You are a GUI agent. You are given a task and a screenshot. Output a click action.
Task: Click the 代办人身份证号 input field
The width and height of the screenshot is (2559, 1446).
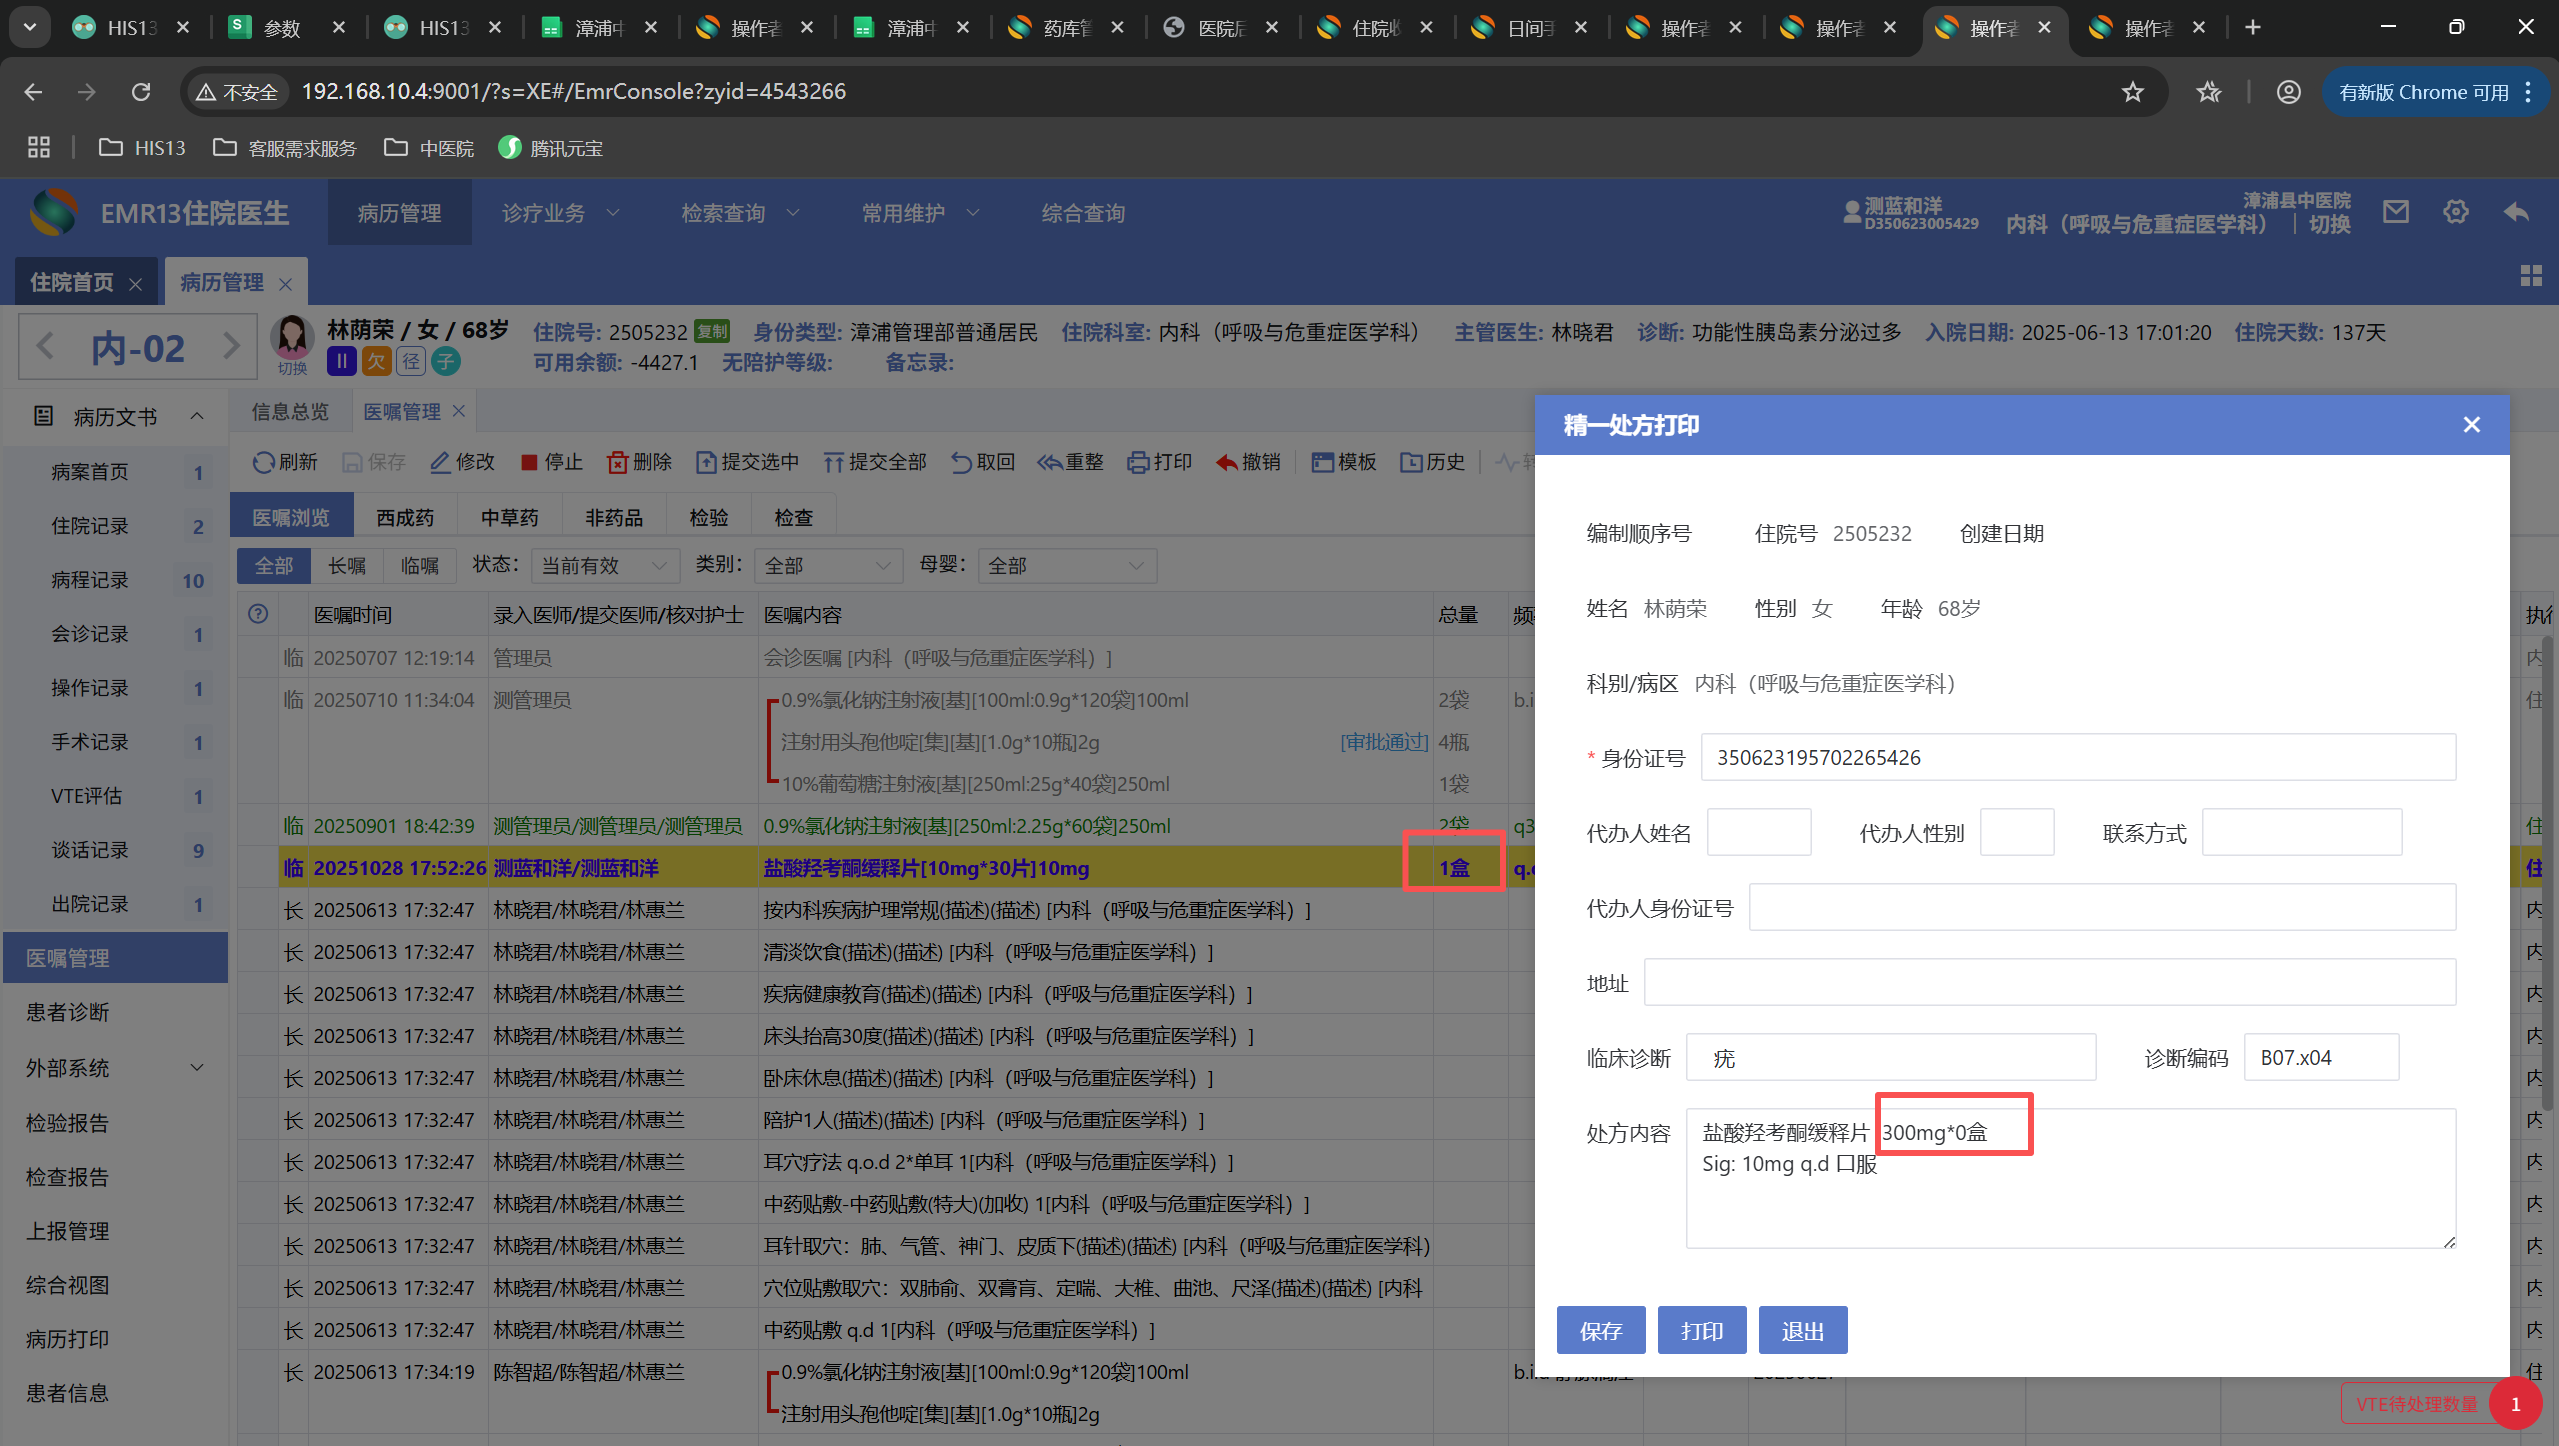click(x=2101, y=908)
